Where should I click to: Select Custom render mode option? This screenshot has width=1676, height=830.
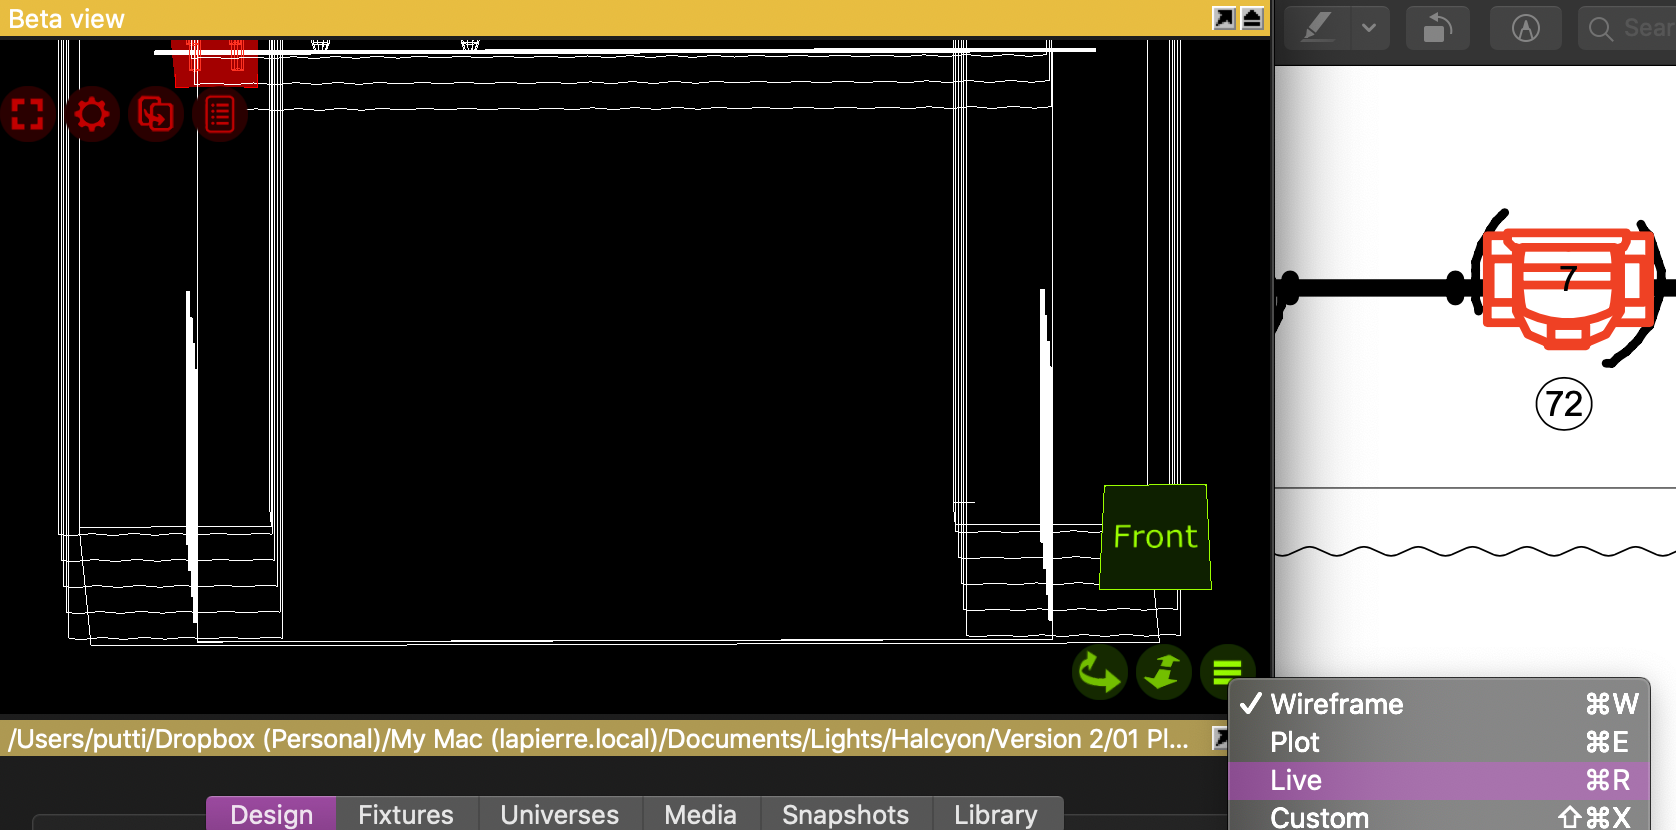[x=1319, y=817]
